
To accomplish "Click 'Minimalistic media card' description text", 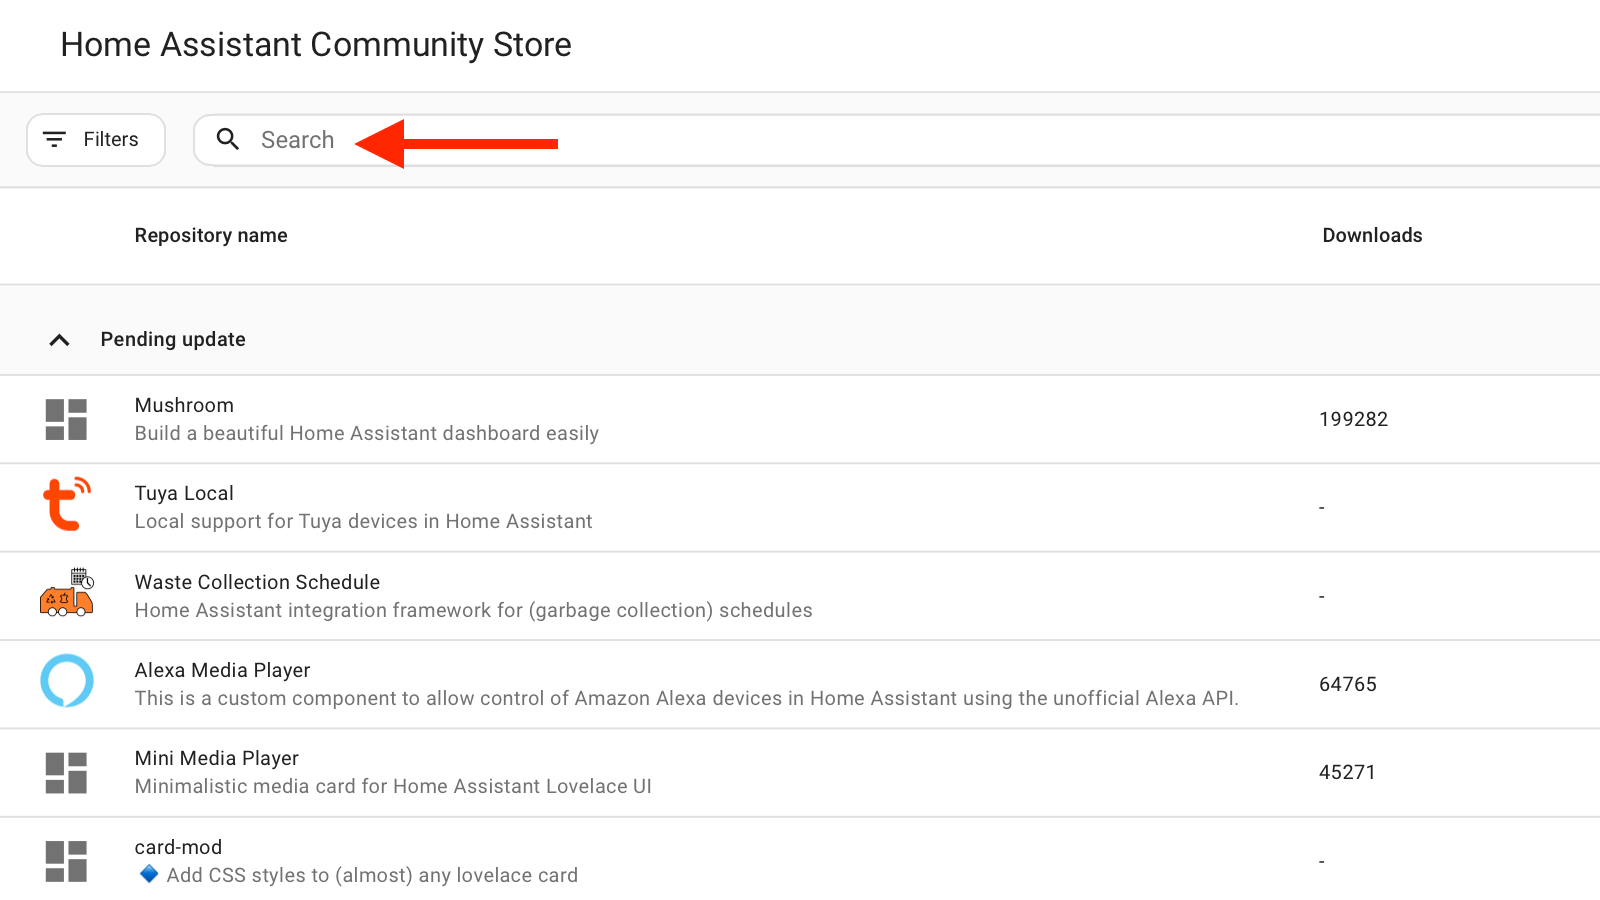I will tap(393, 786).
